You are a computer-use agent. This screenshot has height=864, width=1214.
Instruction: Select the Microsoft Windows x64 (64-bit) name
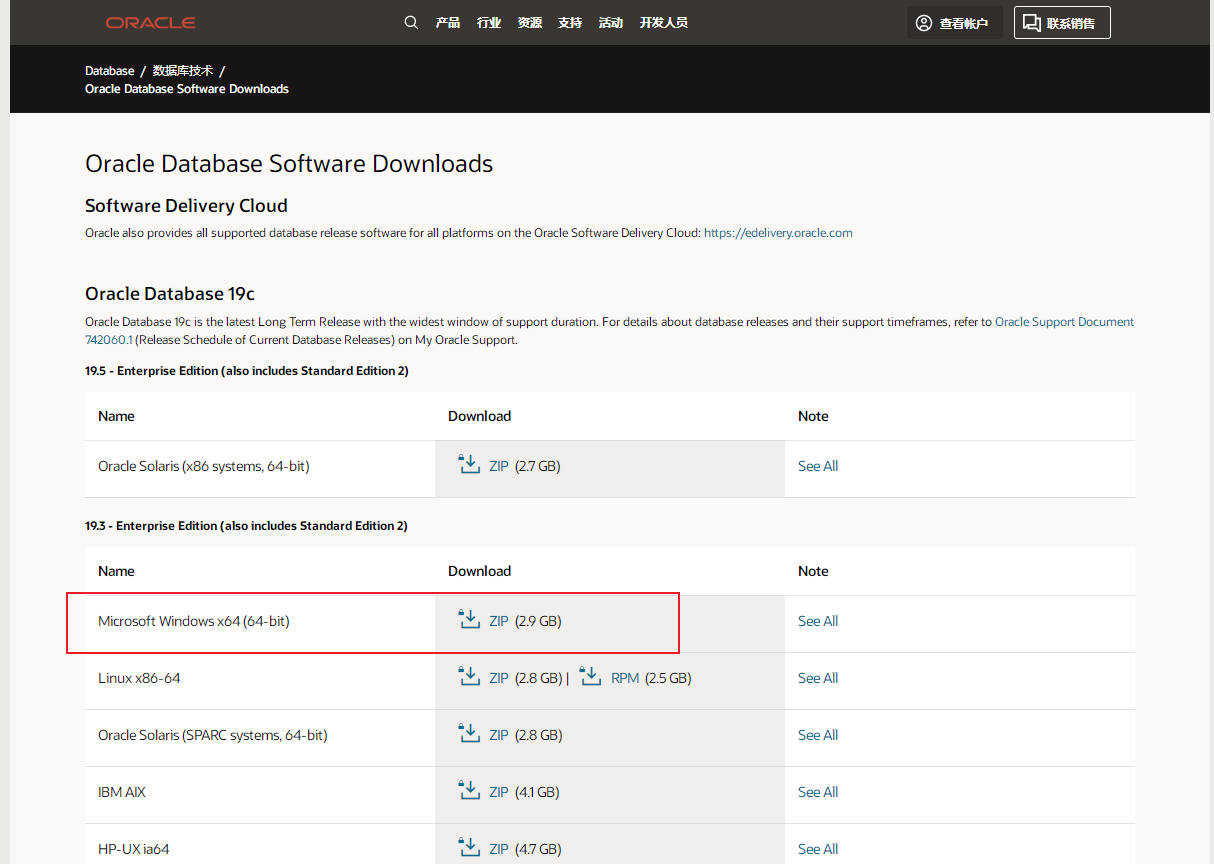pyautogui.click(x=194, y=621)
